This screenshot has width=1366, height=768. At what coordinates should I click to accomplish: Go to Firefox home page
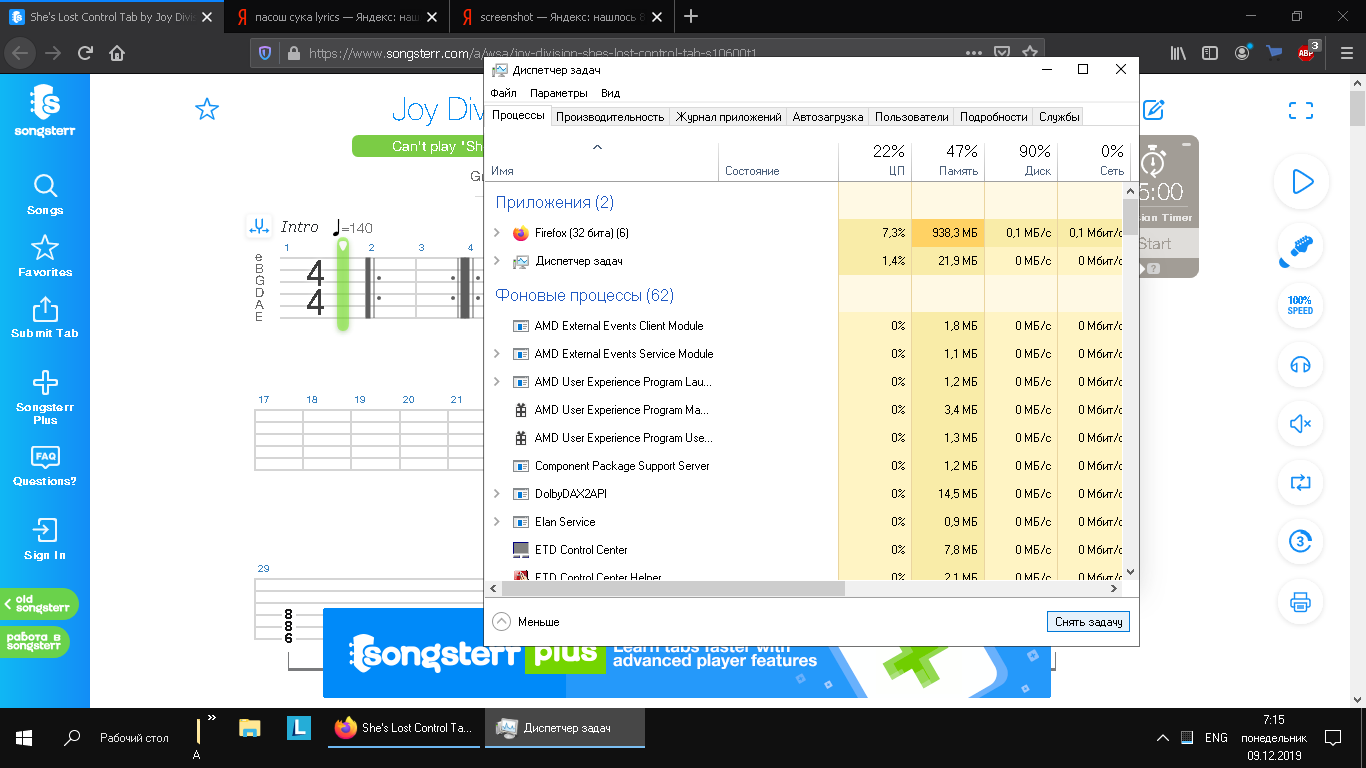point(117,53)
